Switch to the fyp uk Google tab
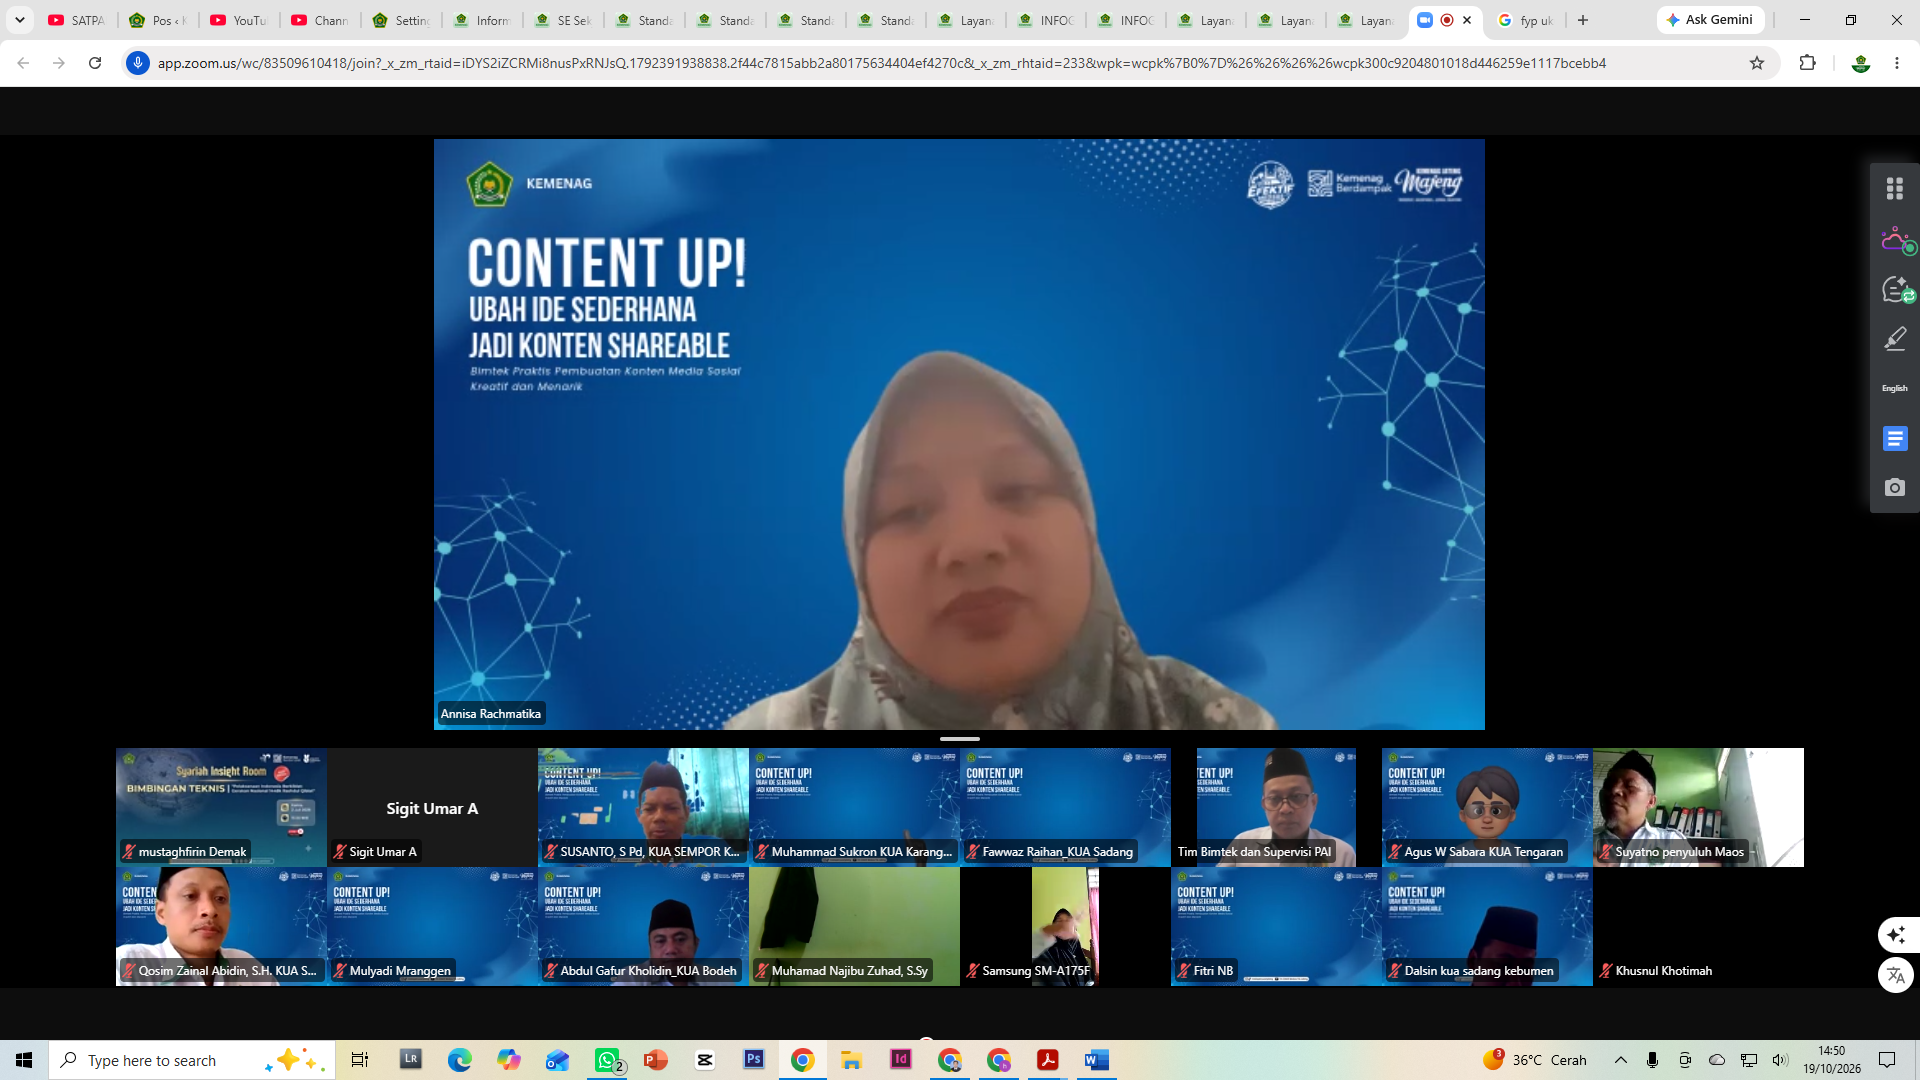The image size is (1920, 1080). click(x=1527, y=20)
